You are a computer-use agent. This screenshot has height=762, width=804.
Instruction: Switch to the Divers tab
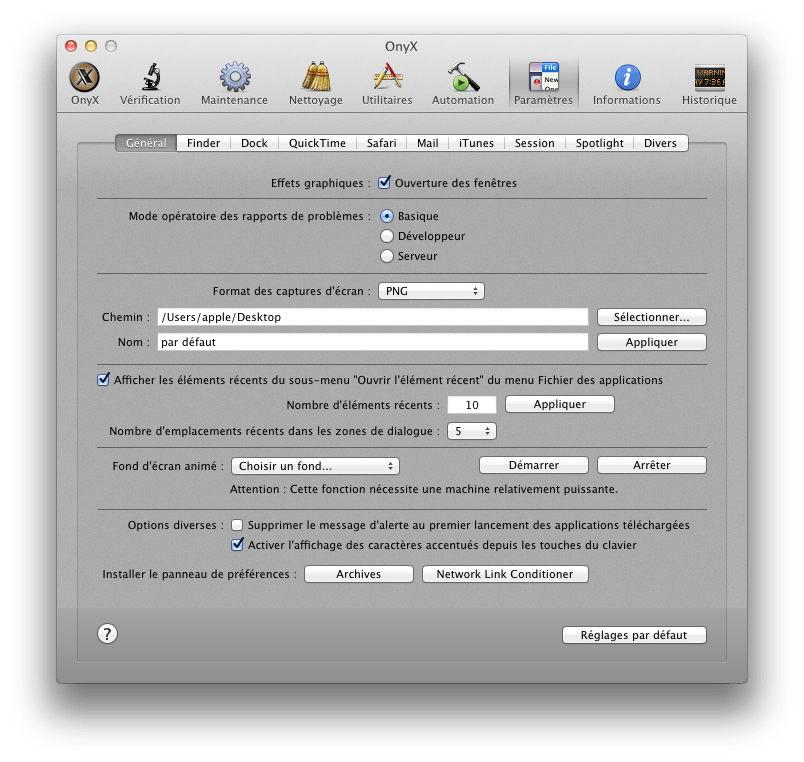[660, 143]
